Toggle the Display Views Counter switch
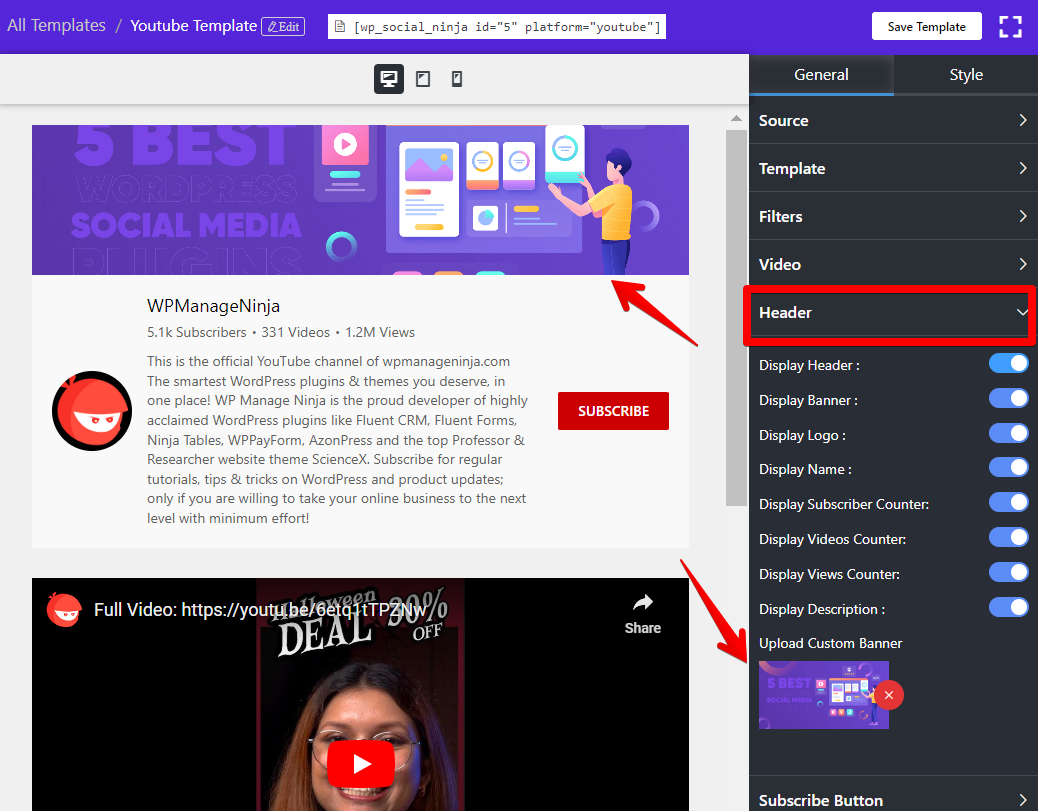The width and height of the screenshot is (1041, 811). [x=1008, y=572]
